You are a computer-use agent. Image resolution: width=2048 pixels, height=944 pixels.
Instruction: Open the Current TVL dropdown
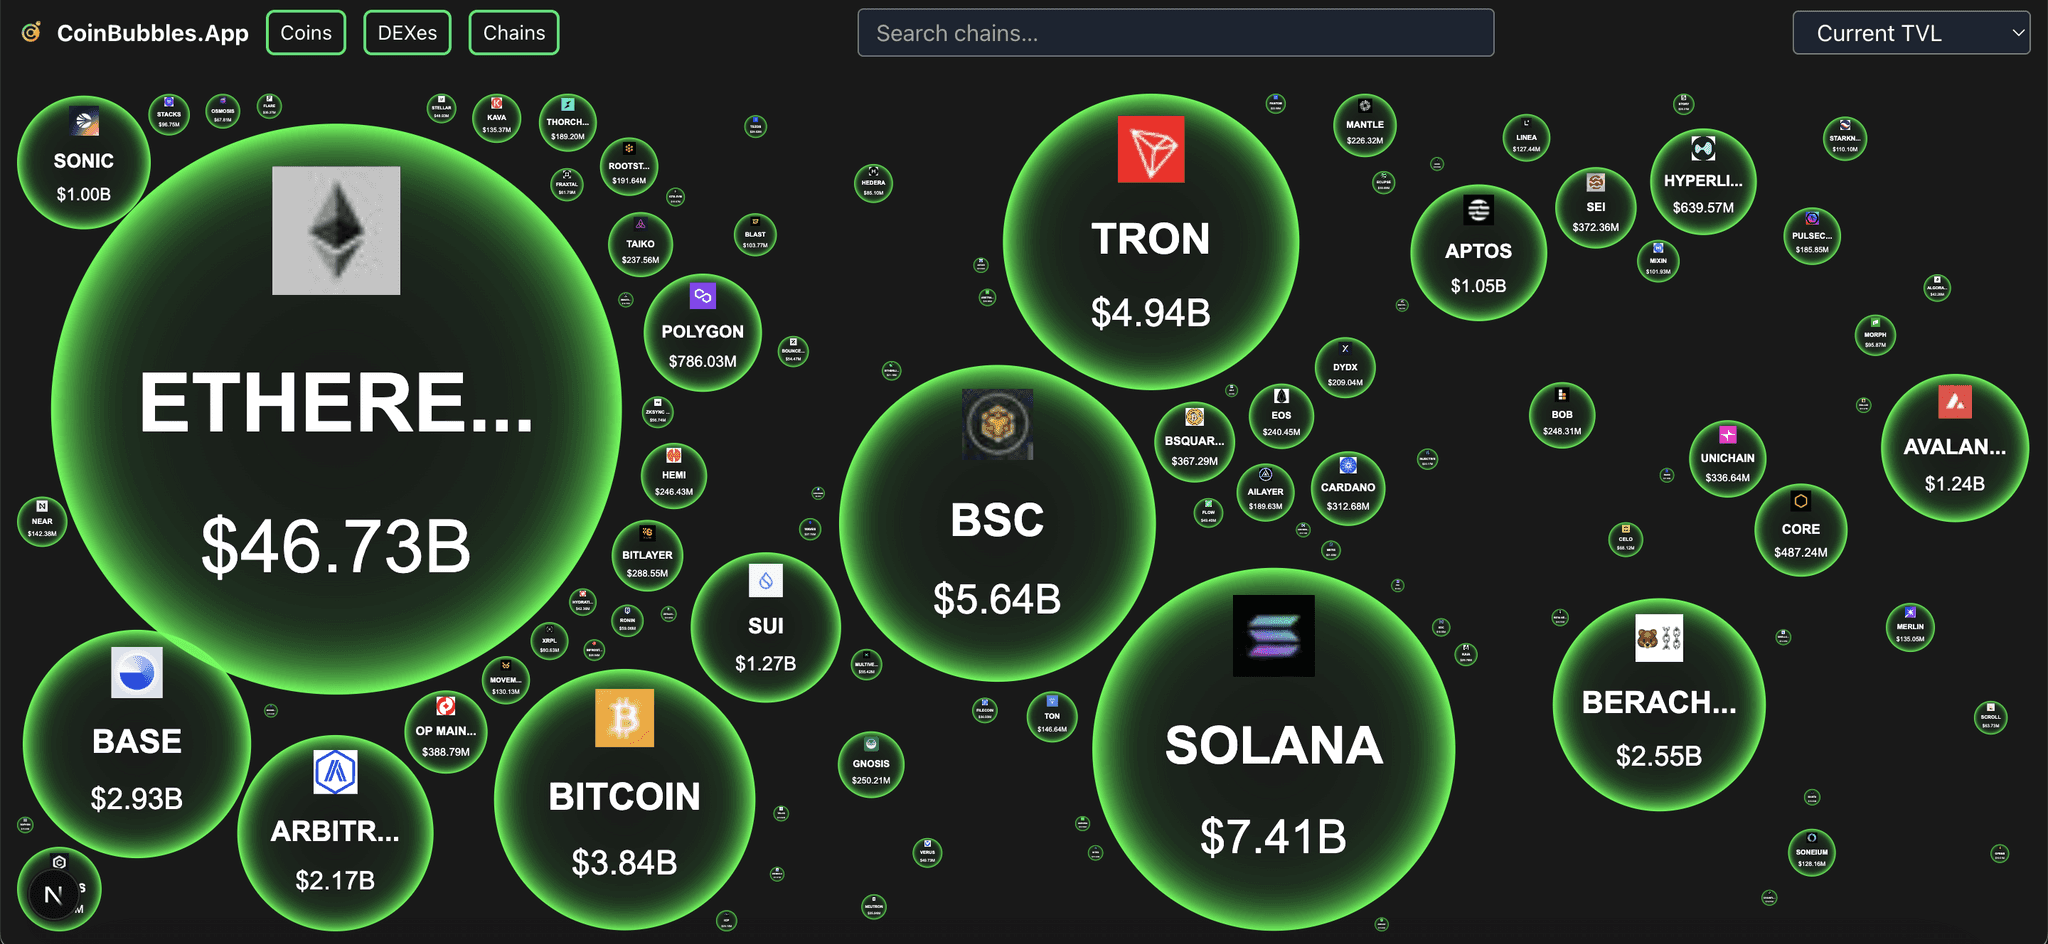[1911, 33]
